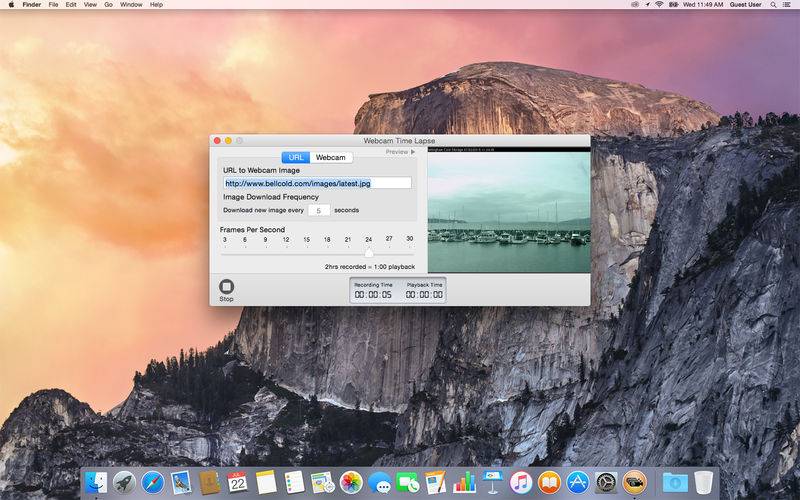Open the Wi-Fi status menu

point(659,5)
